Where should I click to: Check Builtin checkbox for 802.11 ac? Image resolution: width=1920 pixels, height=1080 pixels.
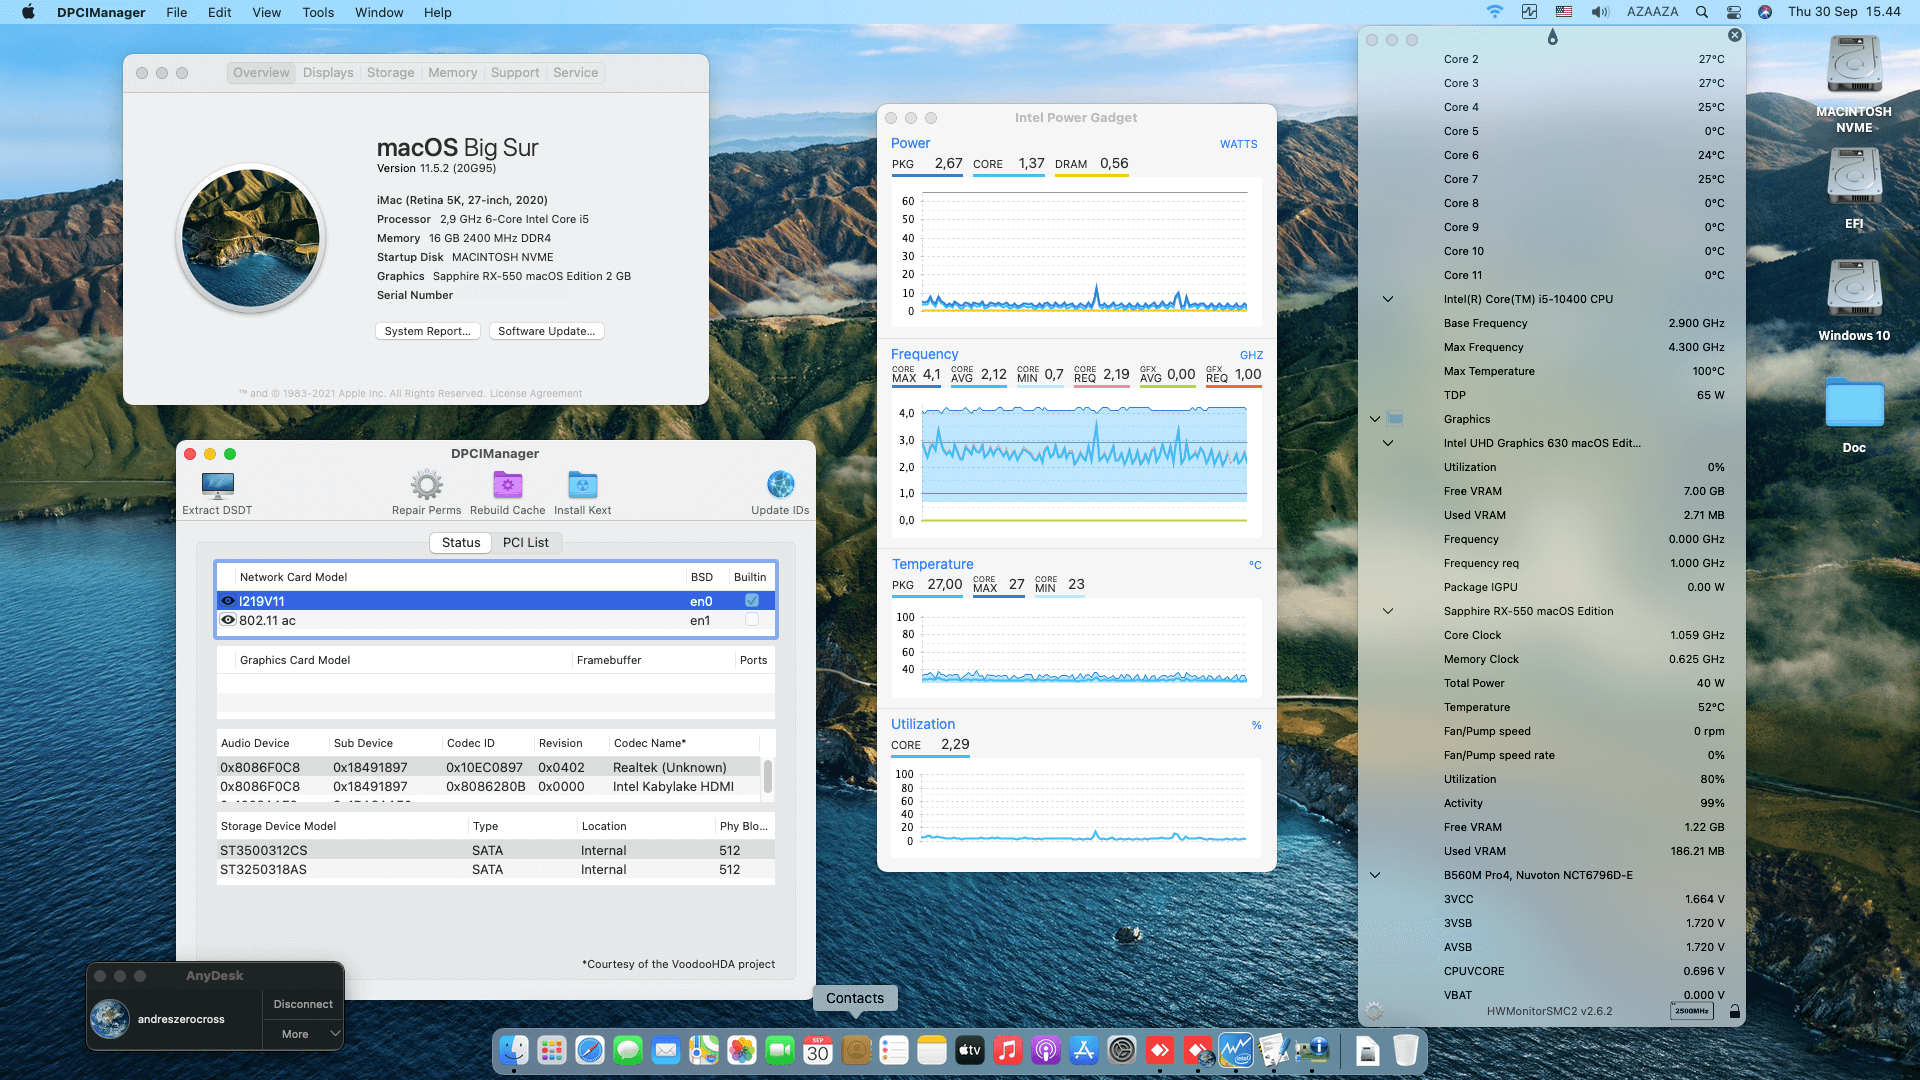click(752, 620)
